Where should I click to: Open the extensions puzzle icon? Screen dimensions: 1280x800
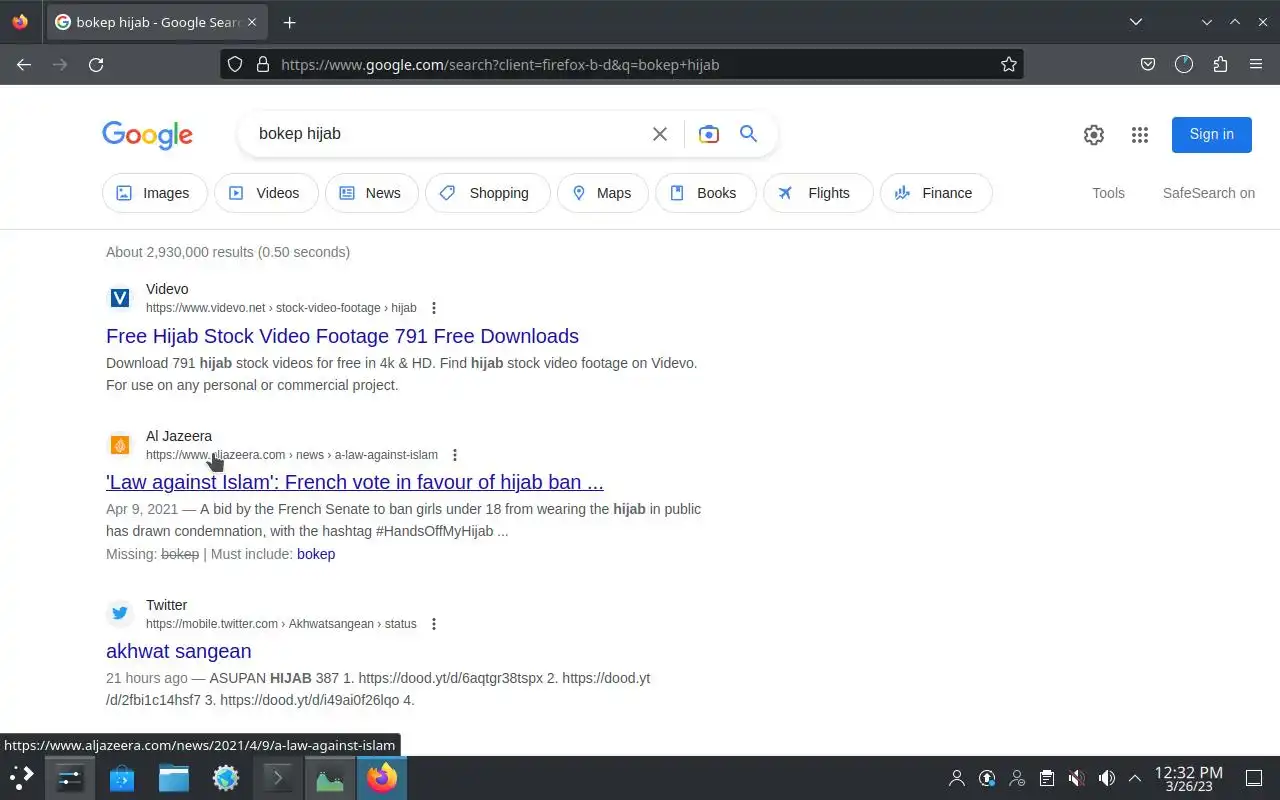coord(1220,64)
